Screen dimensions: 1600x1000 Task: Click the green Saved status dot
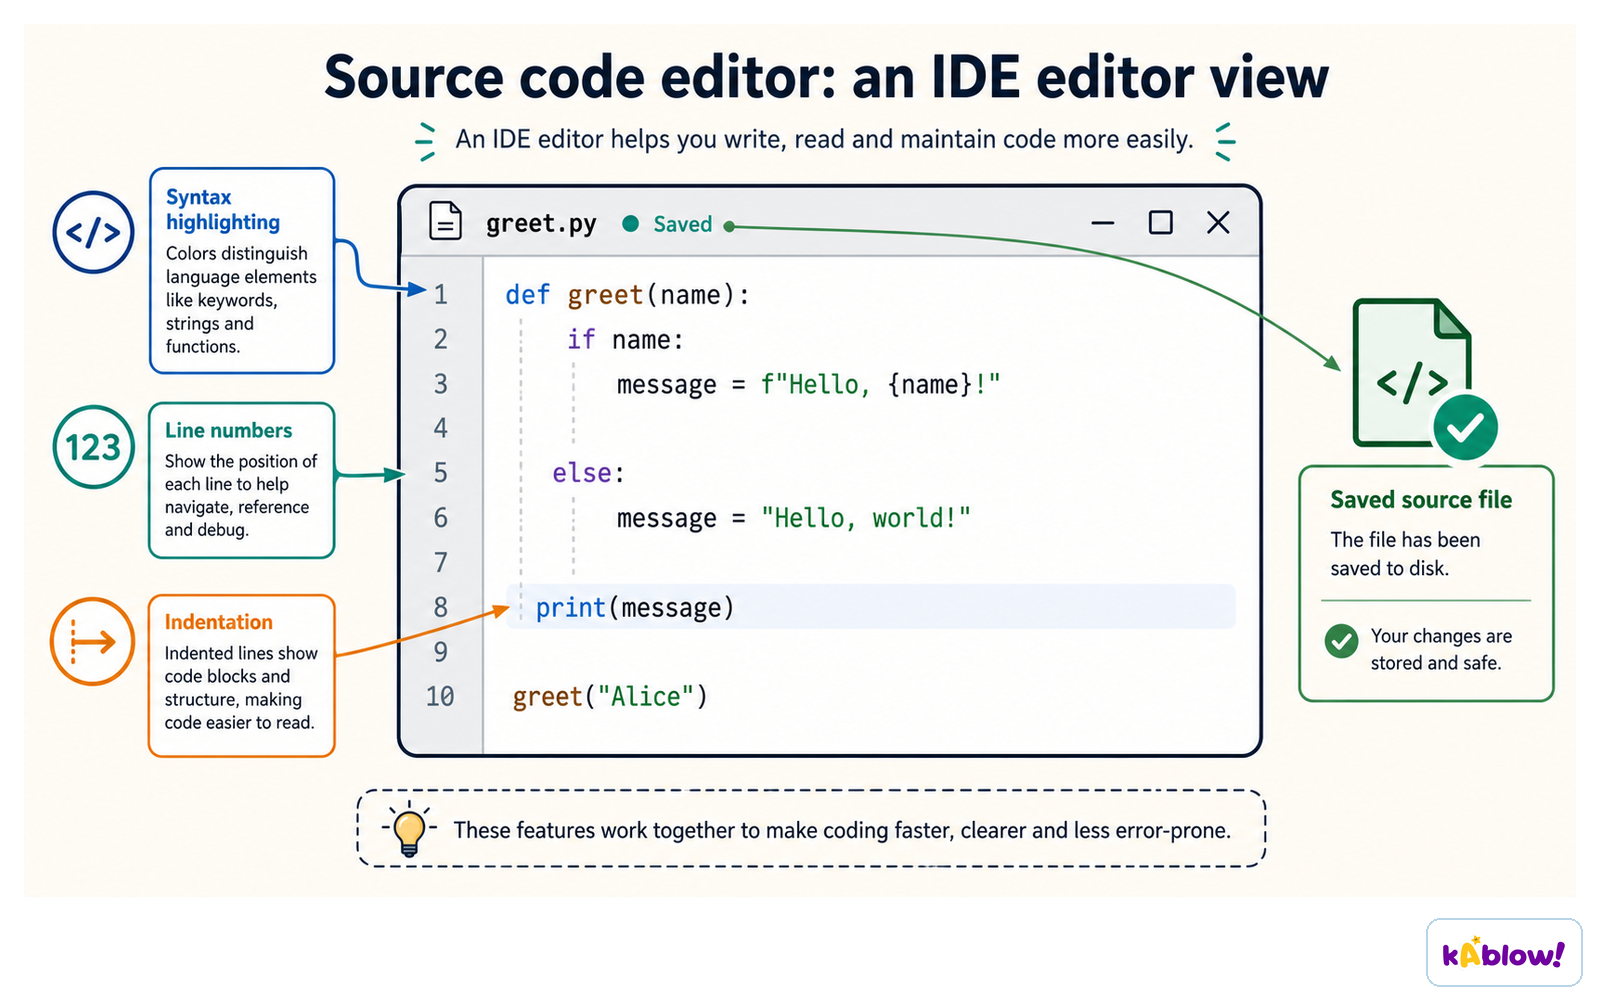tap(630, 224)
